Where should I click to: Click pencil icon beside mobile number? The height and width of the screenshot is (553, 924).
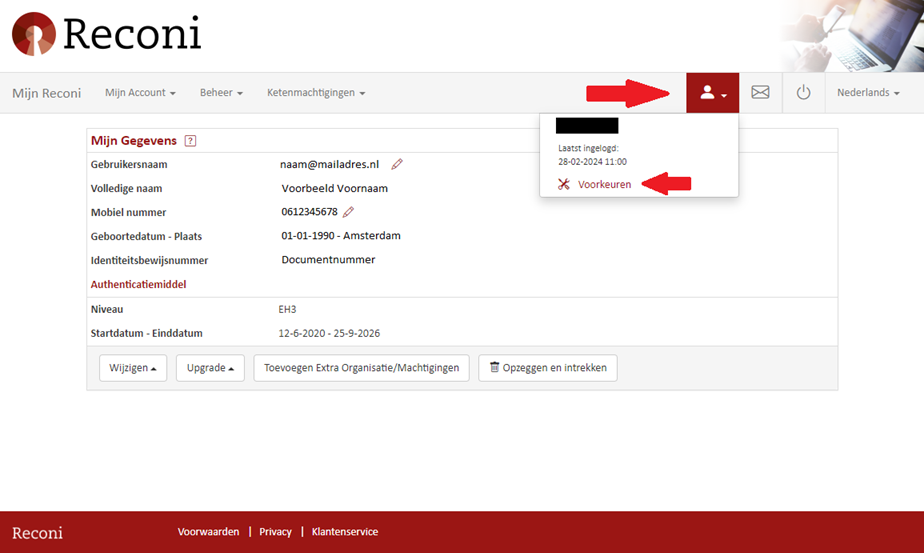click(x=348, y=212)
